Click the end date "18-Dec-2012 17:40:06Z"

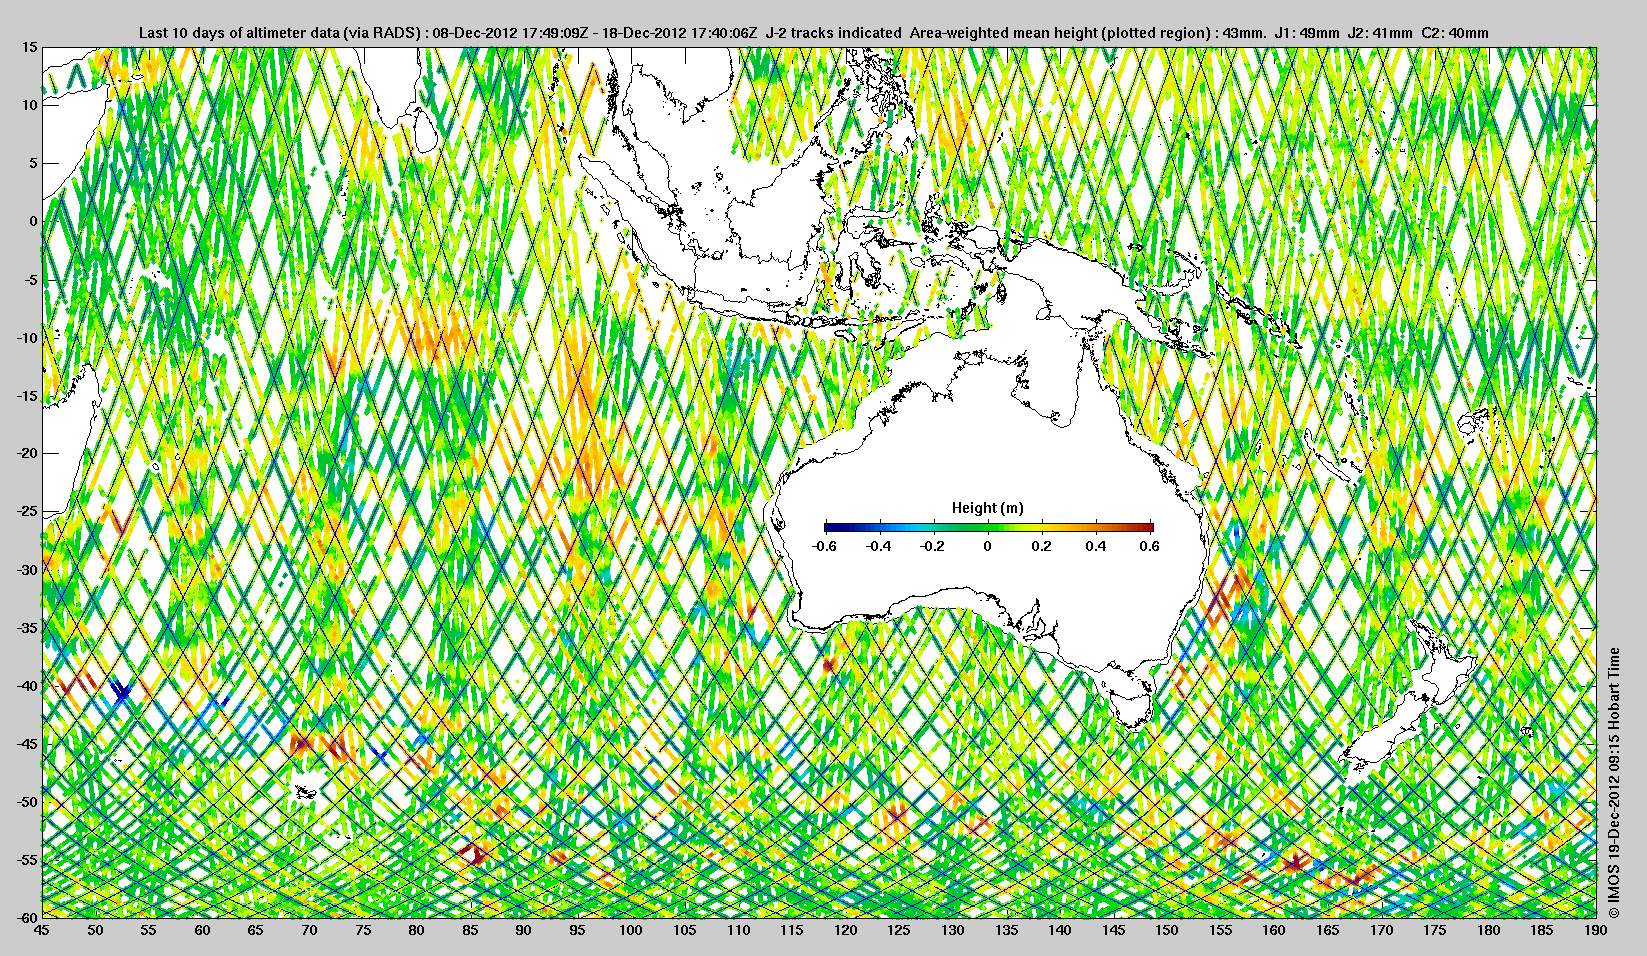pos(681,33)
